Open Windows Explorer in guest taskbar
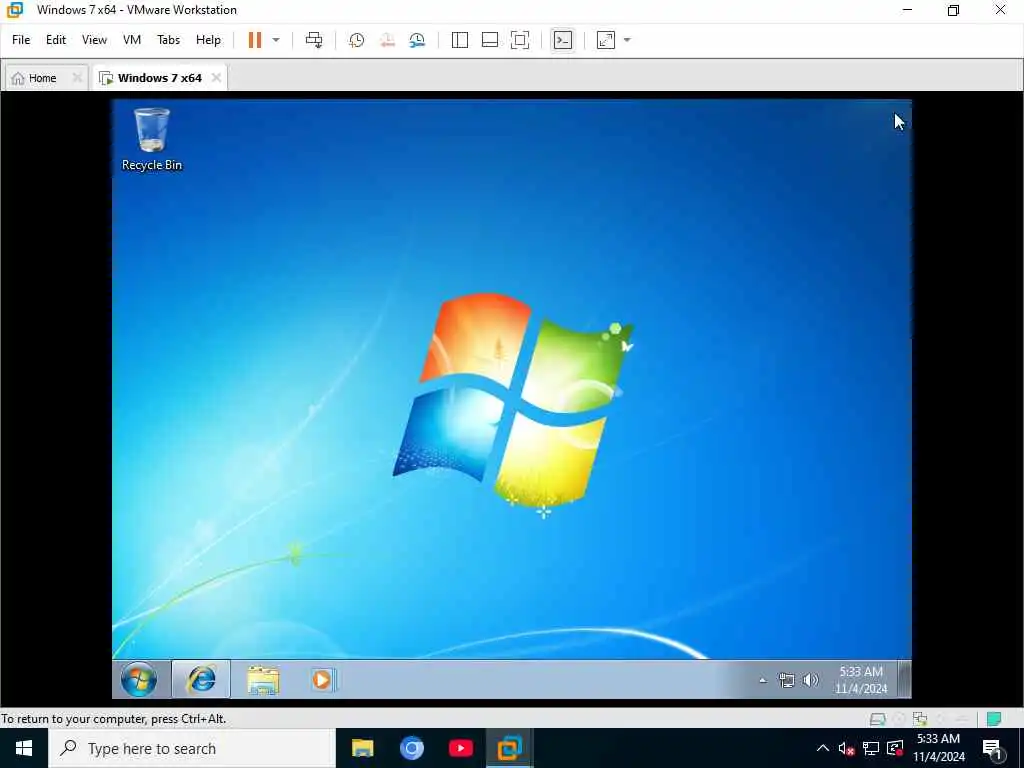The image size is (1024, 768). 263,679
